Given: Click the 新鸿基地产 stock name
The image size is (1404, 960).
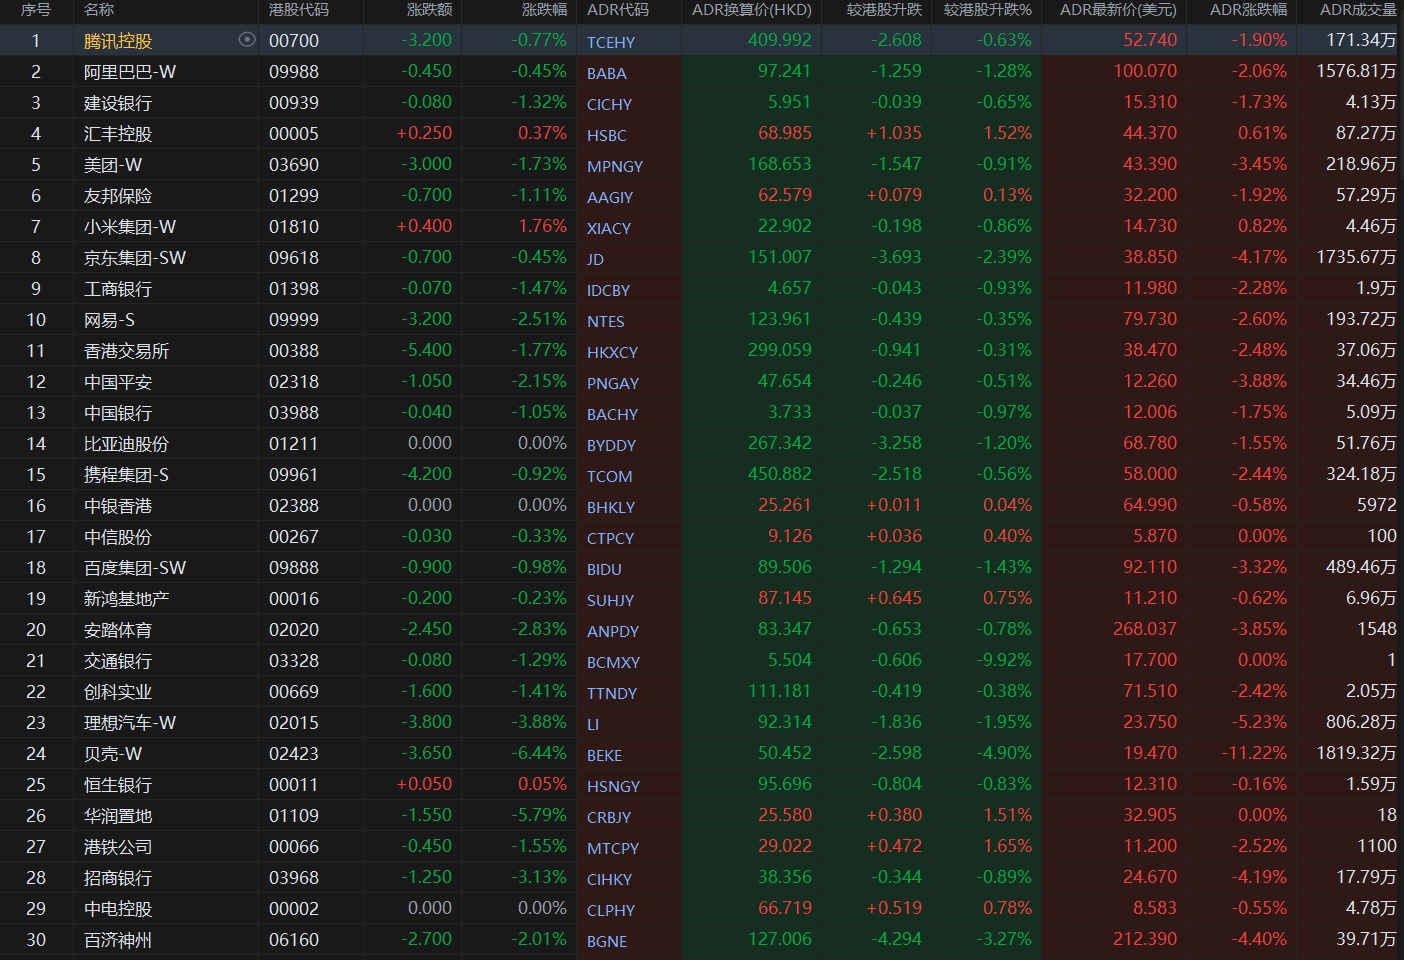Looking at the screenshot, I should click(126, 599).
